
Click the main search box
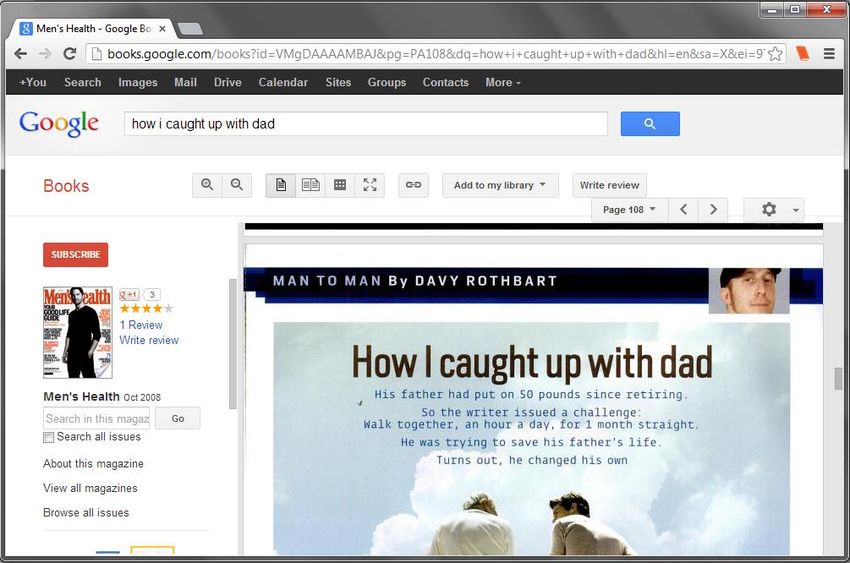click(x=366, y=124)
